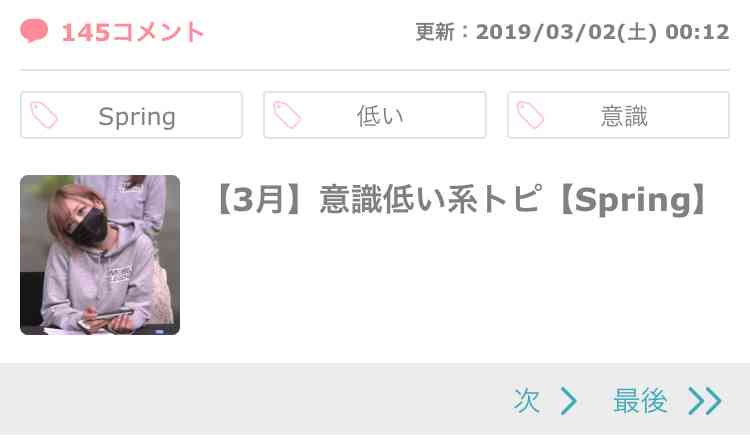Click the pink speech bubble comment icon

[34, 31]
